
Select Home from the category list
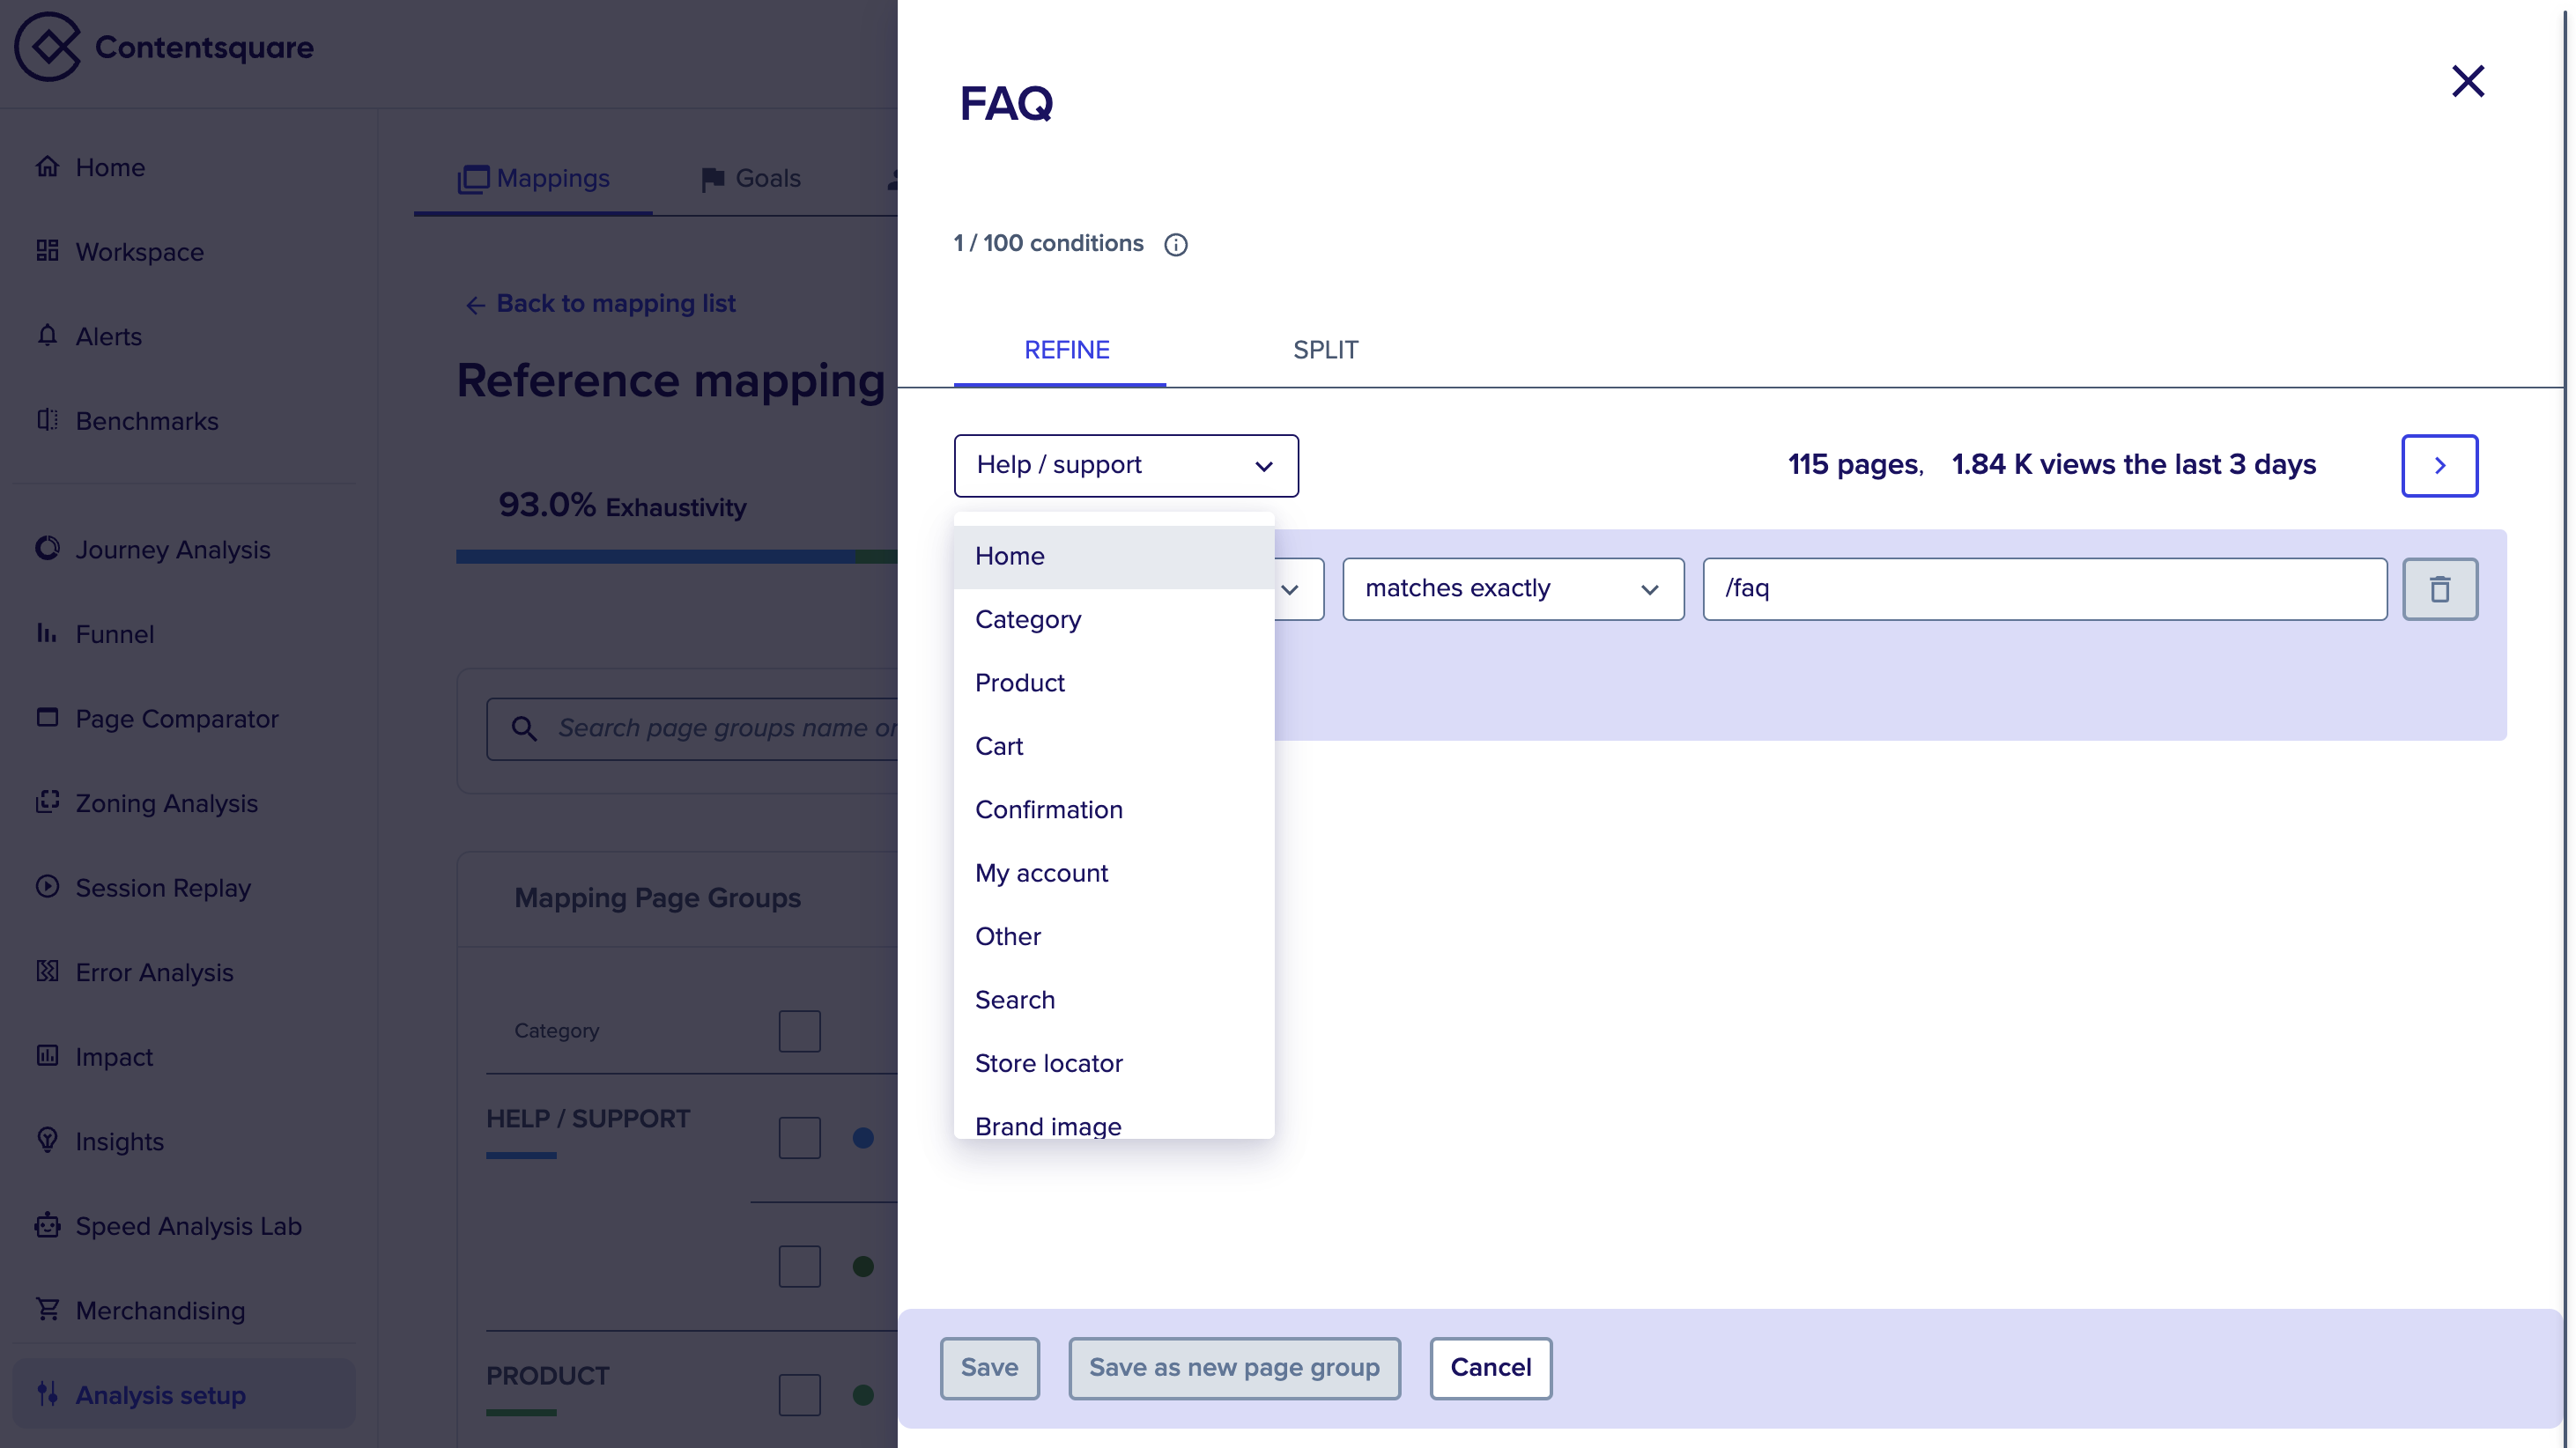pyautogui.click(x=1114, y=556)
